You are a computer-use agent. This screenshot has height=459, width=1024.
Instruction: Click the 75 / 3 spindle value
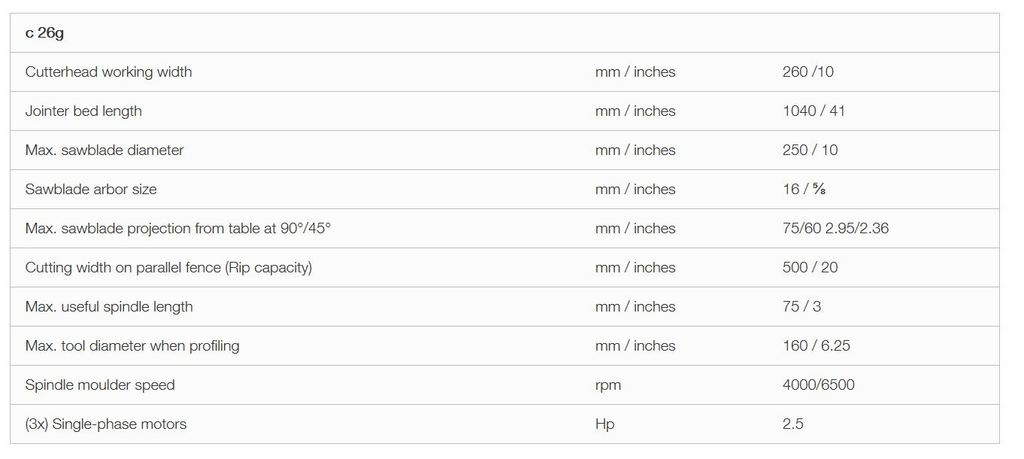pyautogui.click(x=801, y=307)
